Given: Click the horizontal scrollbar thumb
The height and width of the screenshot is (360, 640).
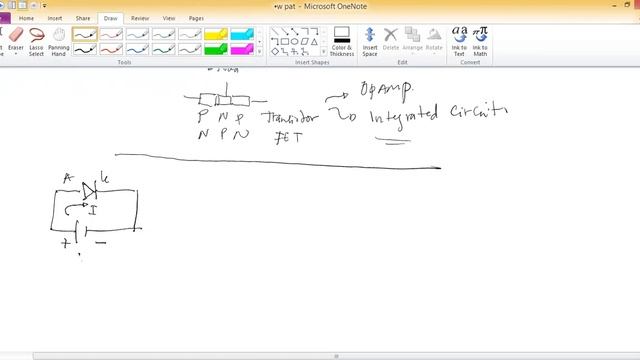Looking at the screenshot, I should [336, 356].
